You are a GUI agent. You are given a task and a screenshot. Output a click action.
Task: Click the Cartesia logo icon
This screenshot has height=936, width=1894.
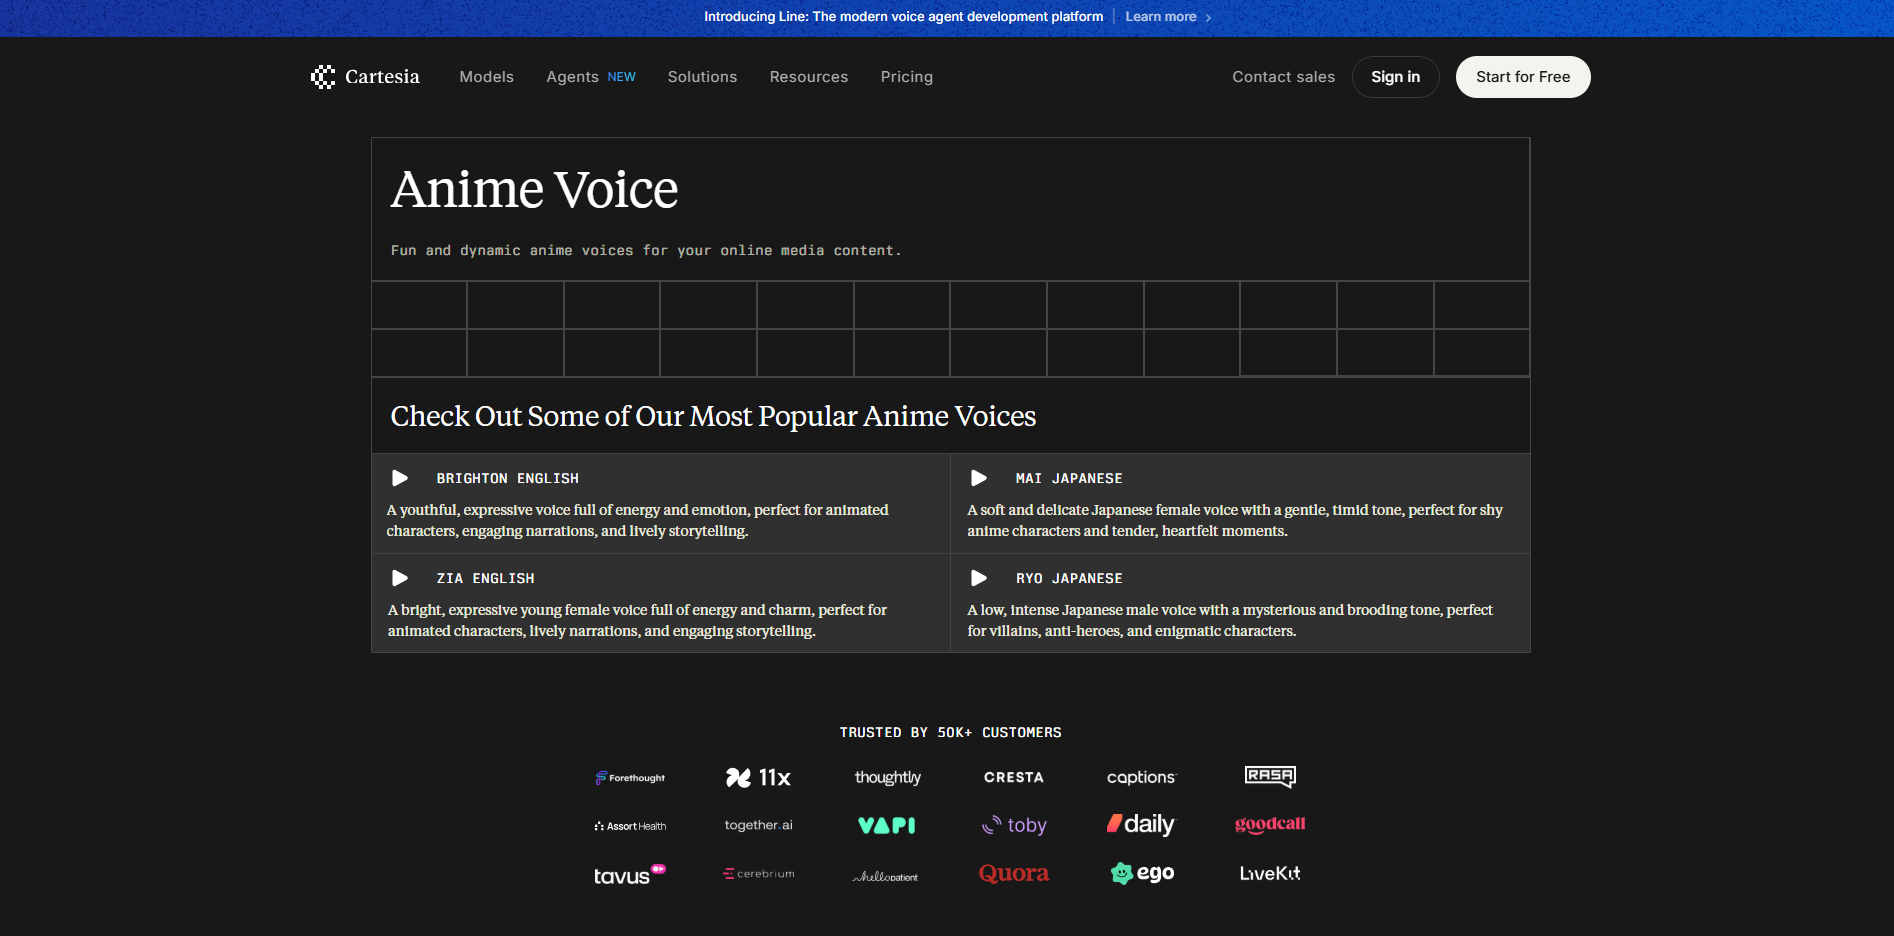click(x=322, y=76)
